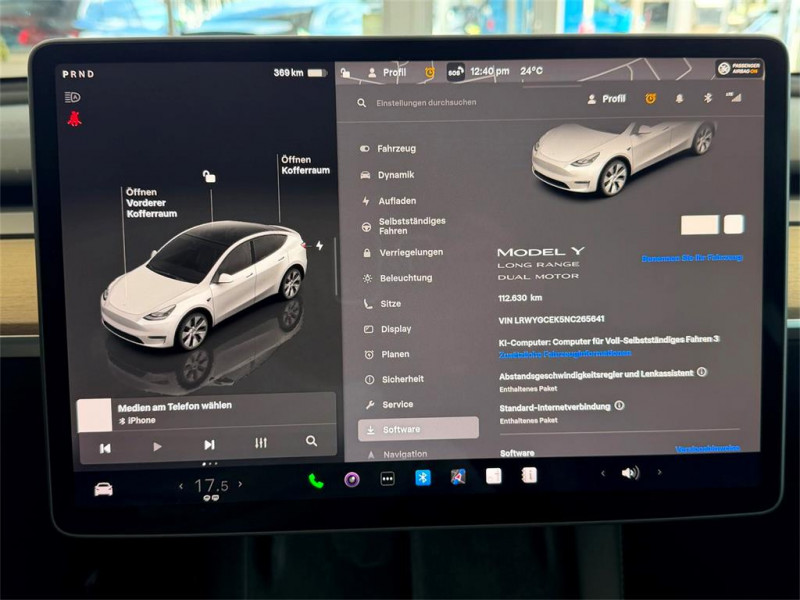
Task: Skip to the next track
Action: click(x=209, y=445)
